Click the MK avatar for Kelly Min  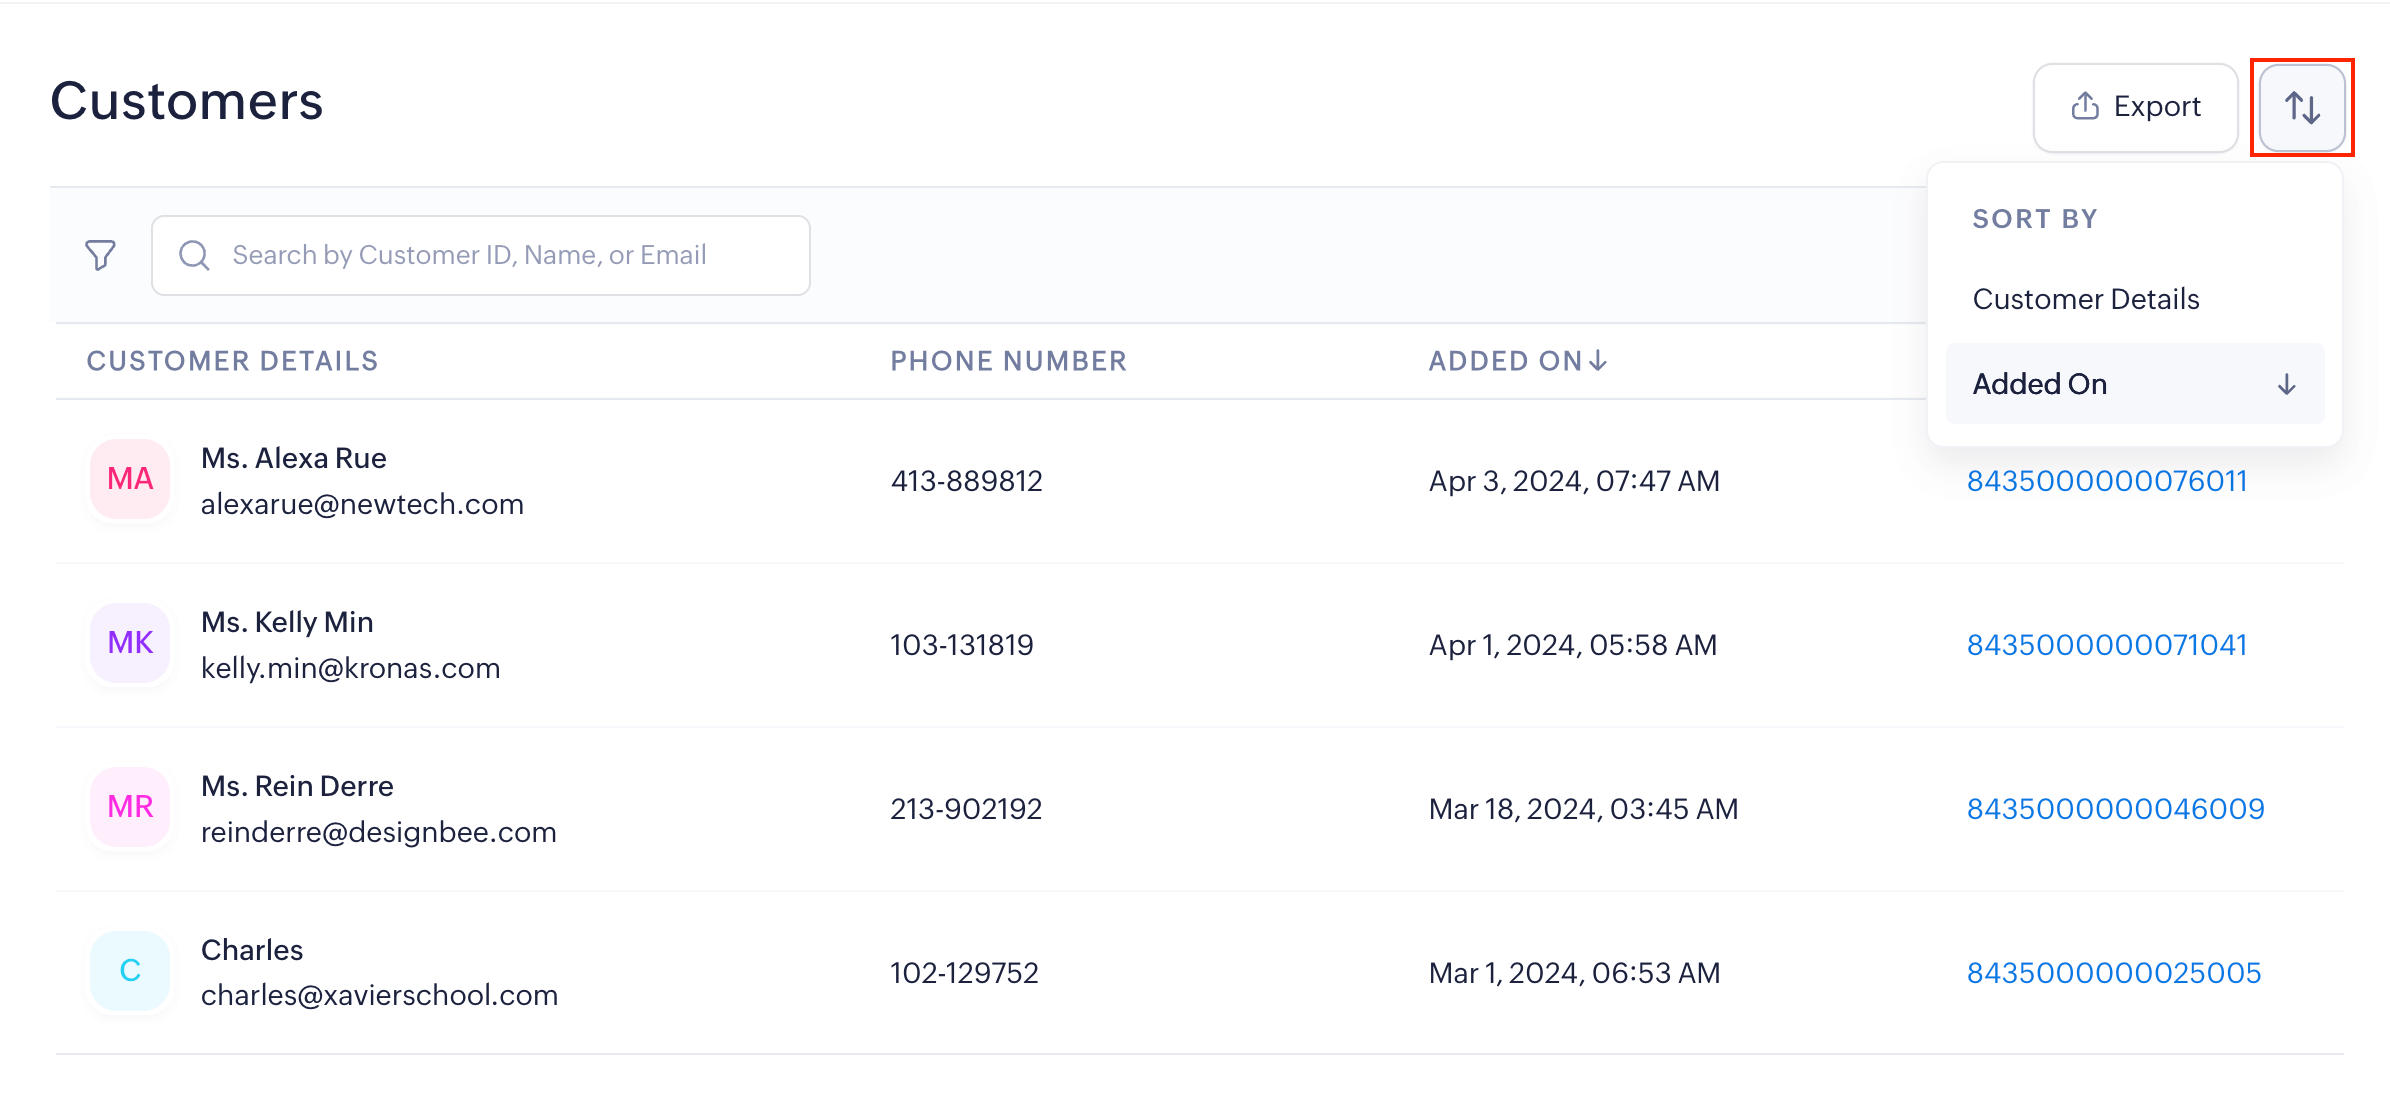130,643
